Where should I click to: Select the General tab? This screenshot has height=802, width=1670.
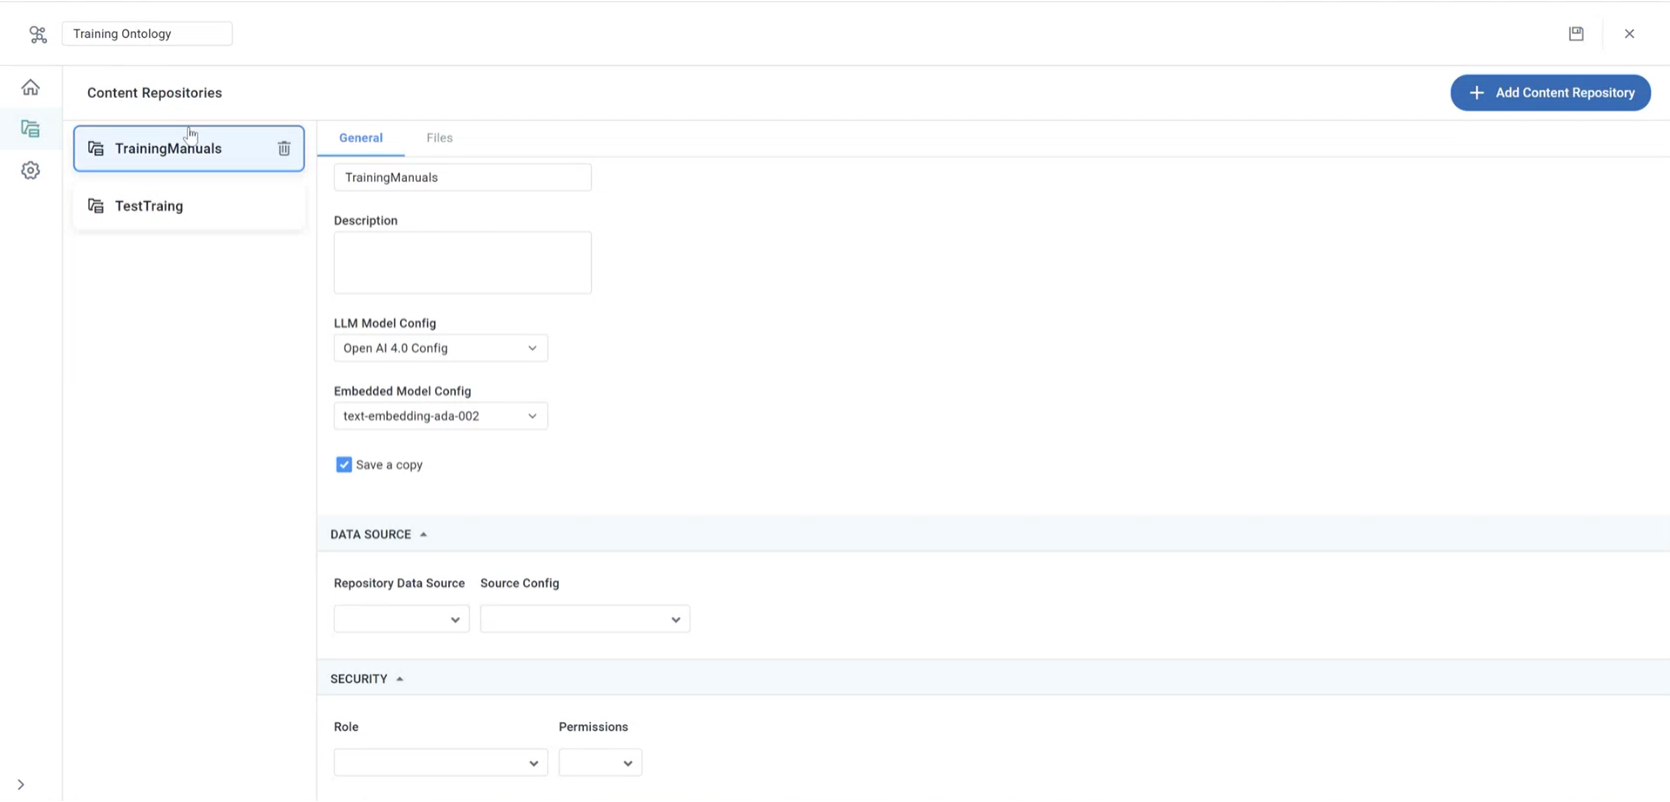(x=361, y=138)
